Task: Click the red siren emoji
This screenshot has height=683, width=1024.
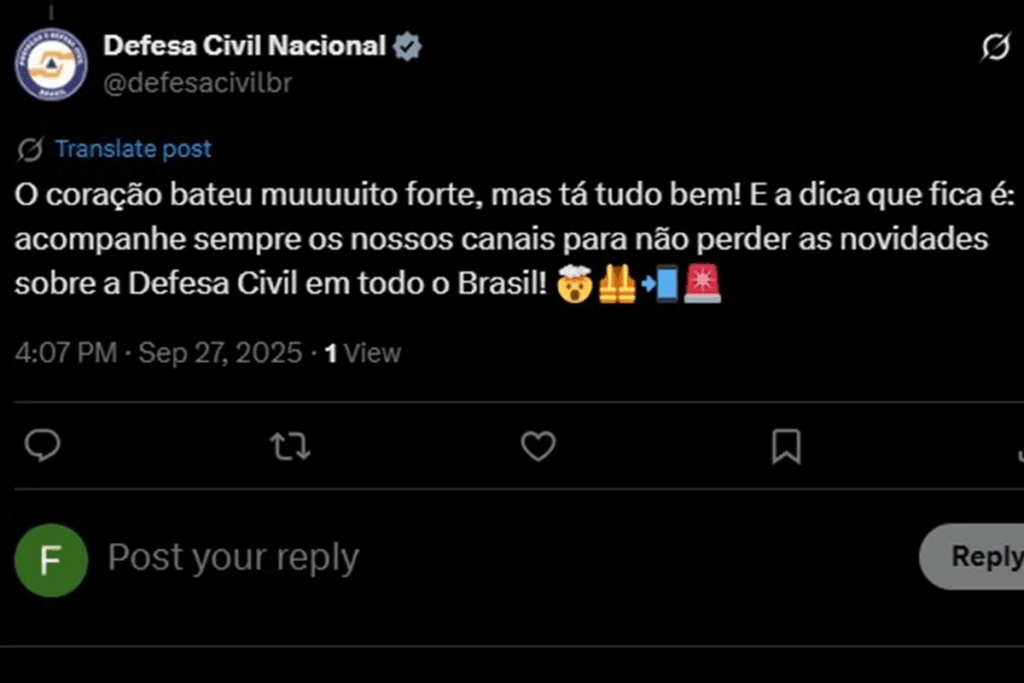Action: 702,285
